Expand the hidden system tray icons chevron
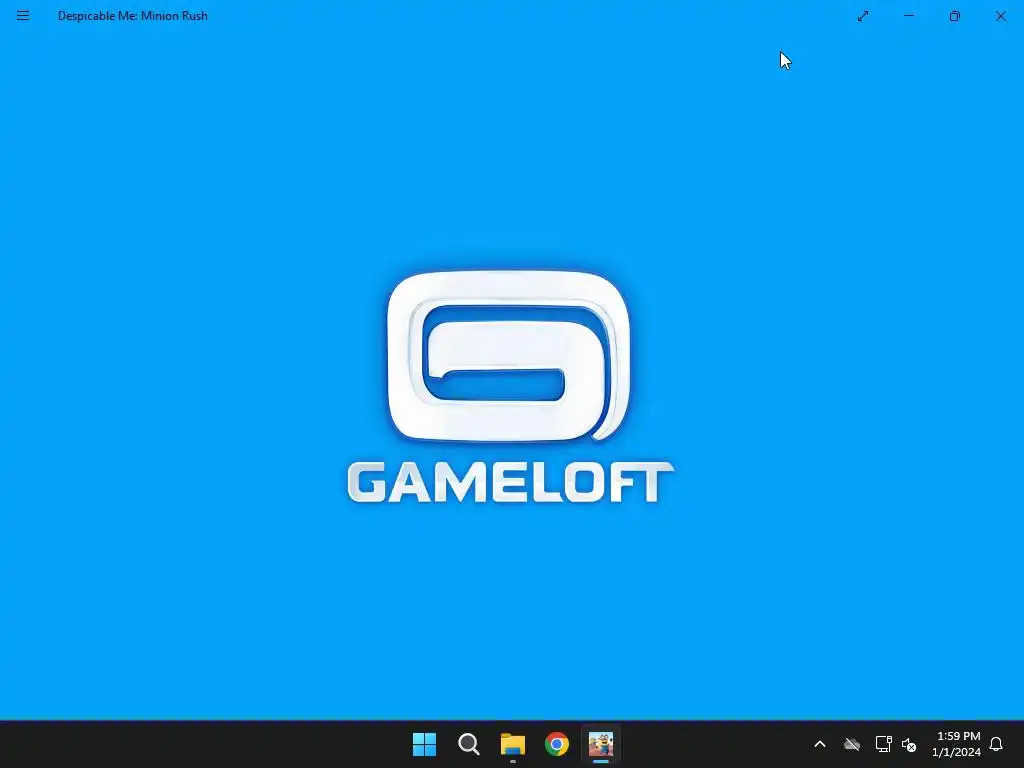Screen dimensions: 1024x768 point(820,744)
